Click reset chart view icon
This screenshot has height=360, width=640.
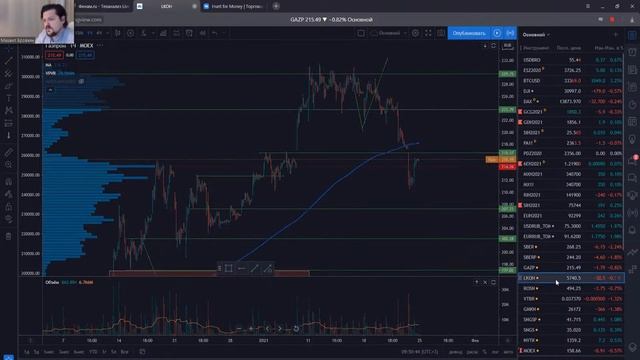click(x=296, y=329)
